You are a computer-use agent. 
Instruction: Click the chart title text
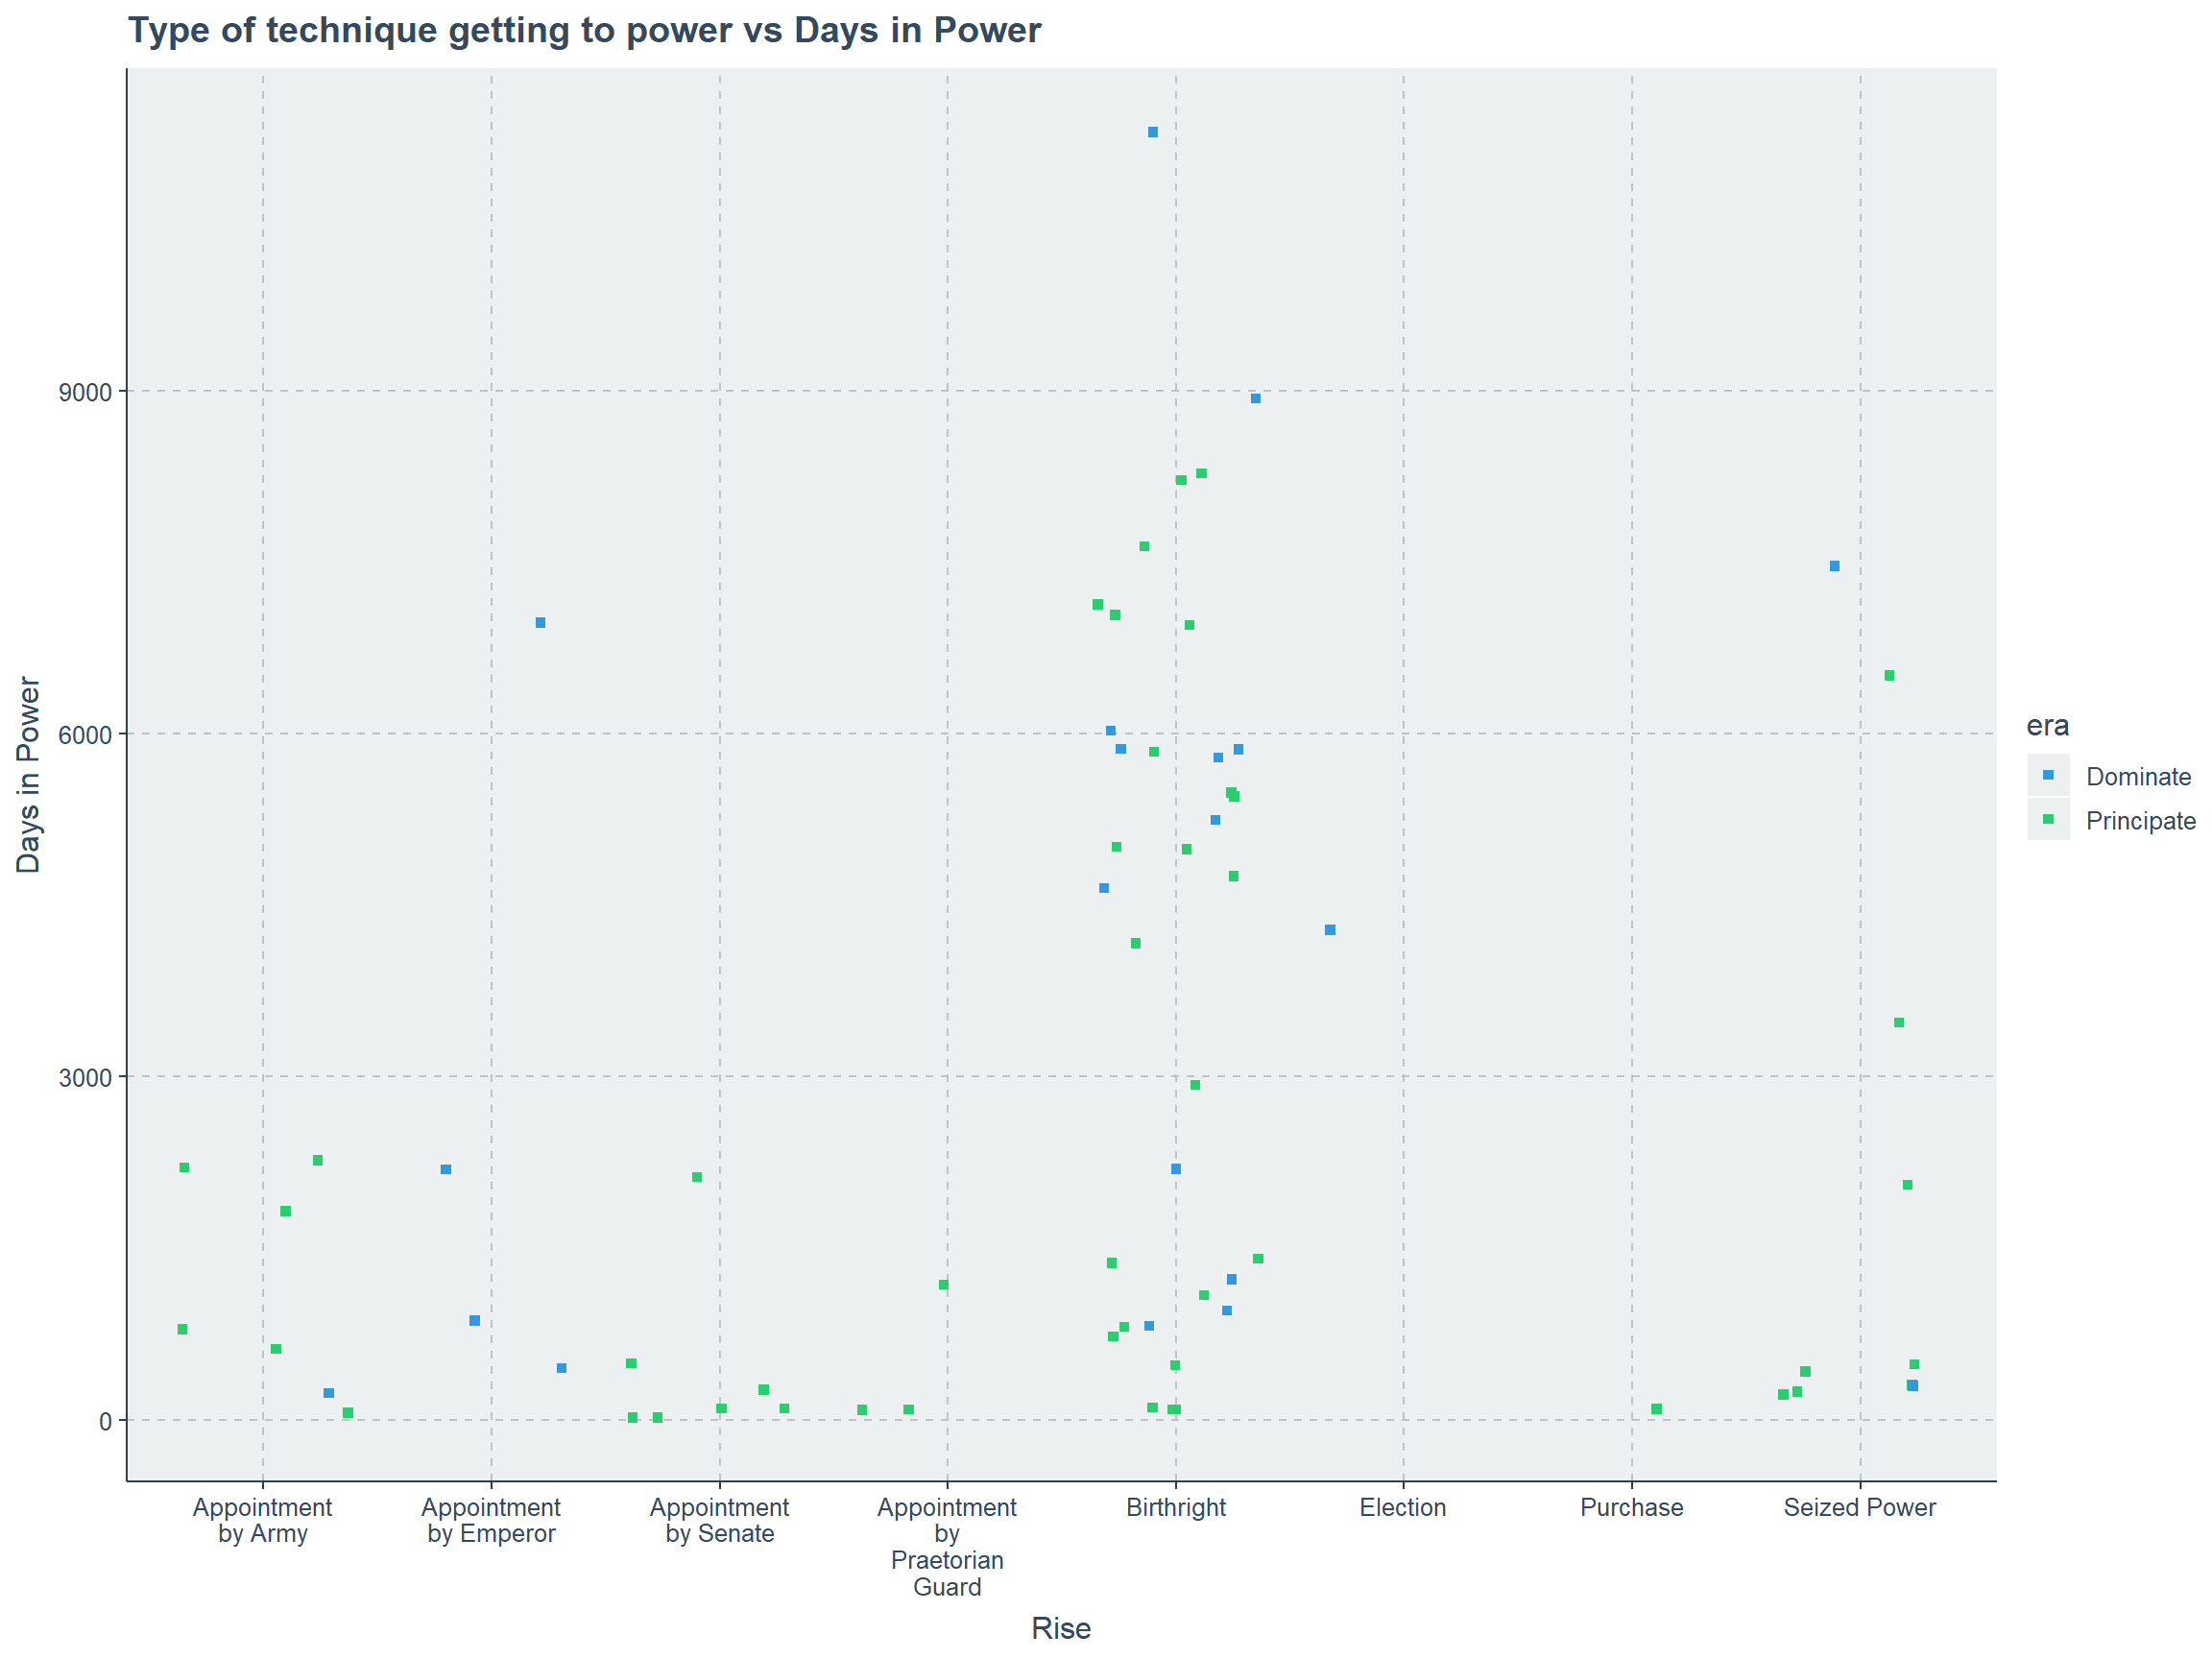tap(584, 30)
